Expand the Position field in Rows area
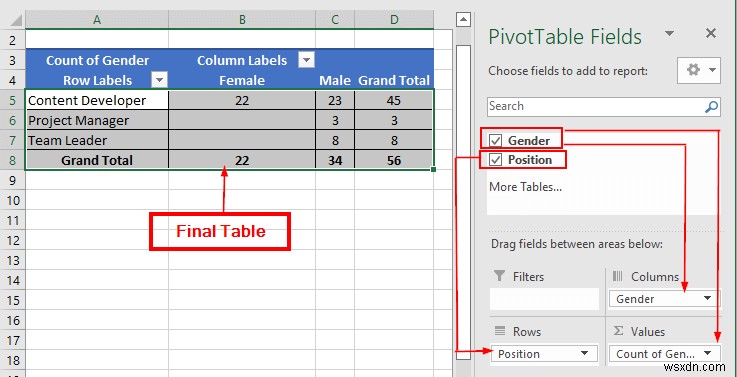The image size is (737, 377). (x=584, y=353)
